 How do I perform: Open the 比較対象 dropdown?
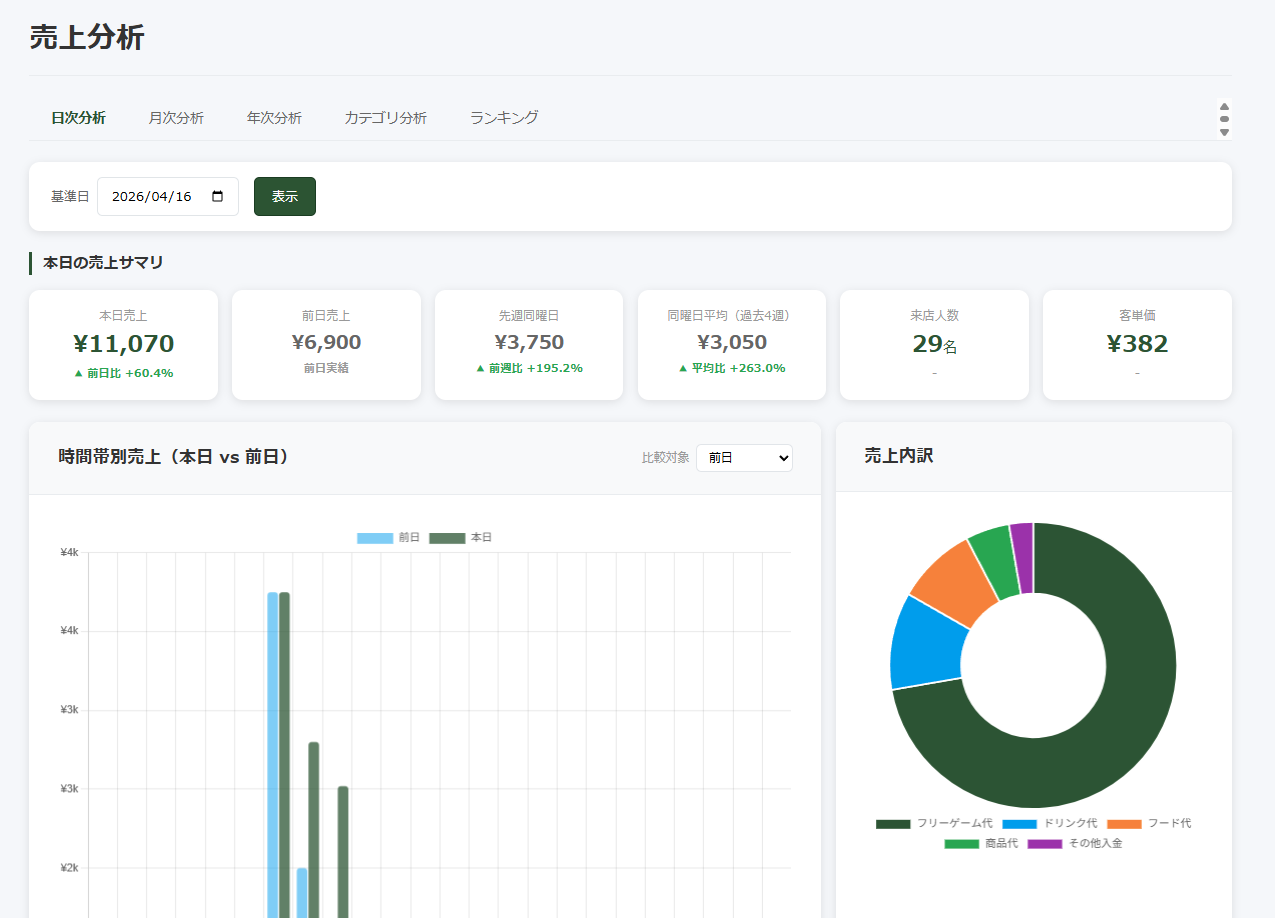pyautogui.click(x=744, y=458)
